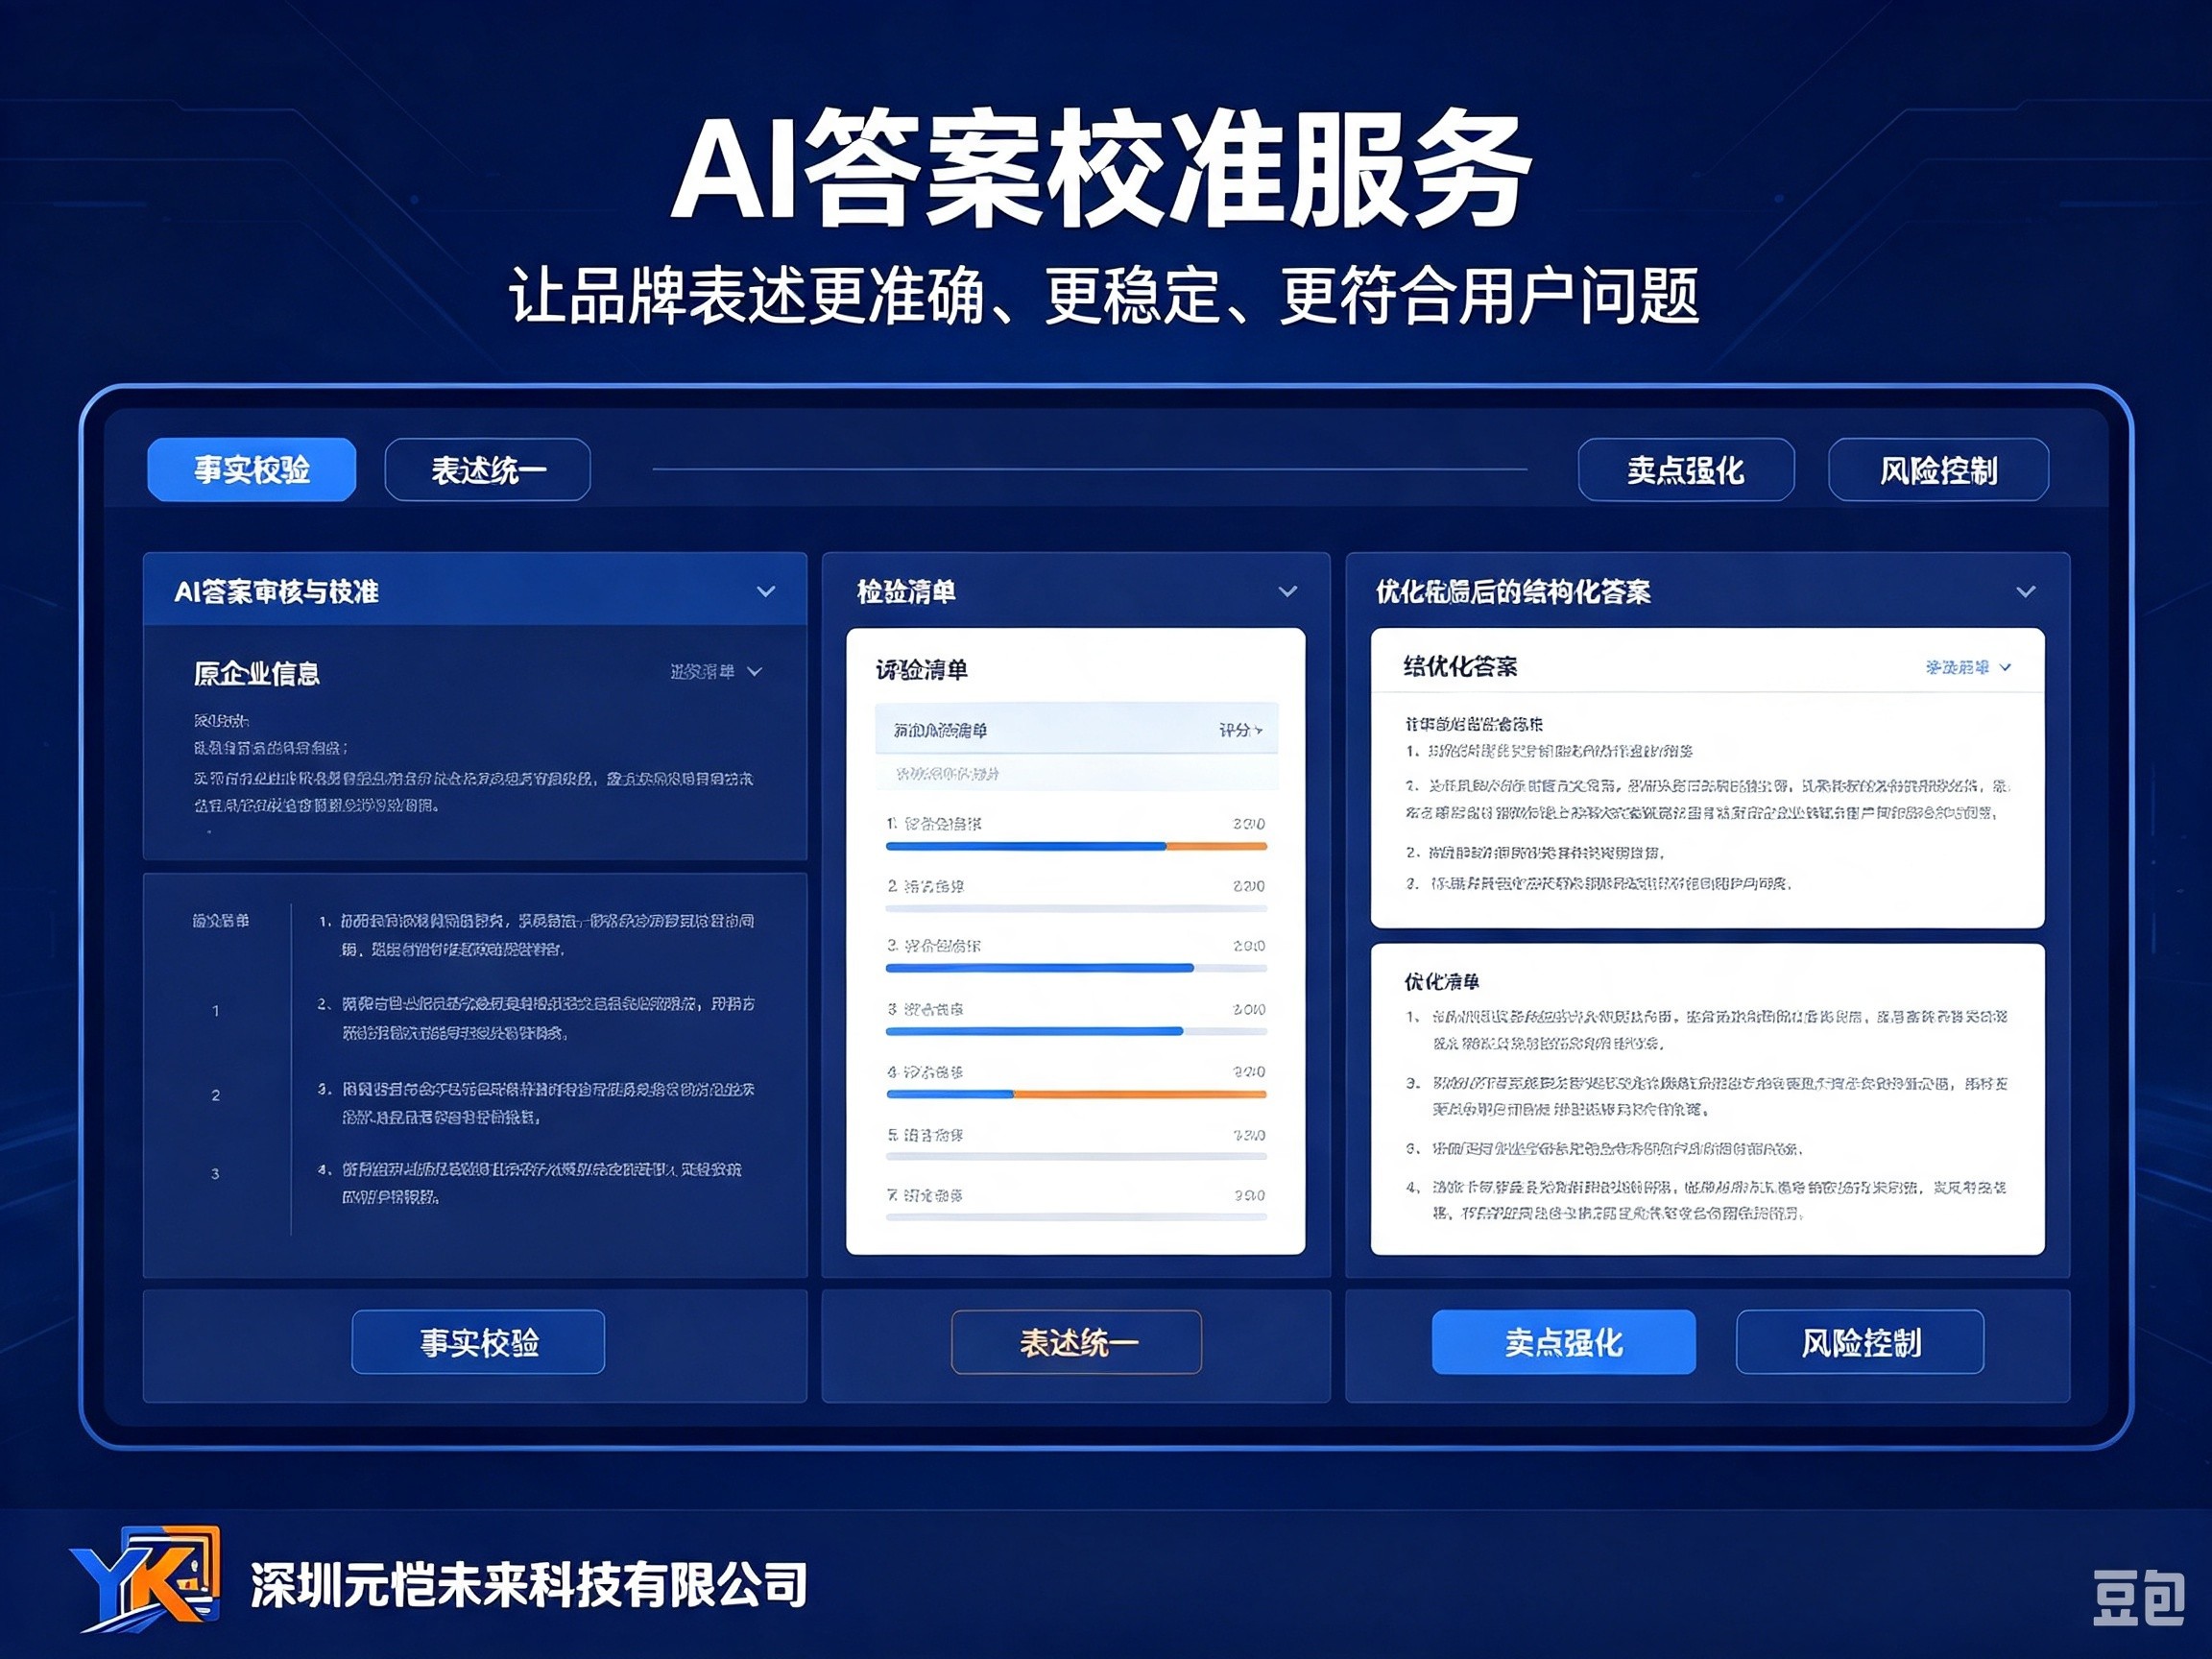
Task: Open the 评分 dropdown in checklist header
Action: [x=1240, y=730]
